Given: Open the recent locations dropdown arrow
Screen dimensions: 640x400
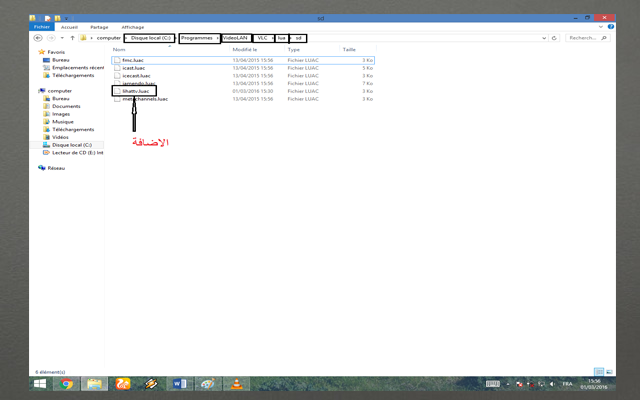Looking at the screenshot, I should point(61,38).
